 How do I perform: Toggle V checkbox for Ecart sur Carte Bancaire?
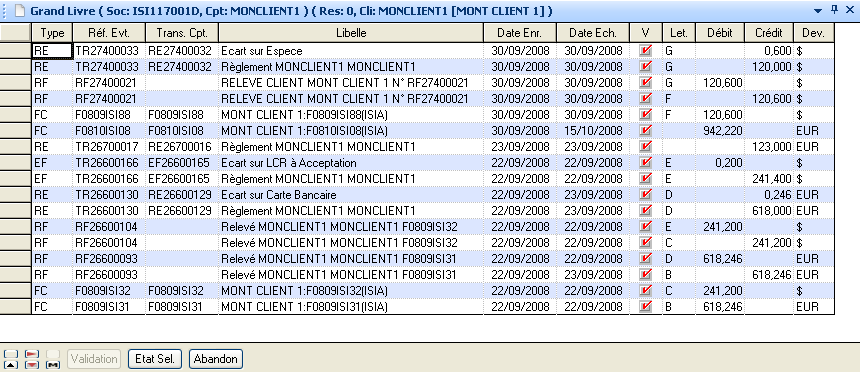646,195
